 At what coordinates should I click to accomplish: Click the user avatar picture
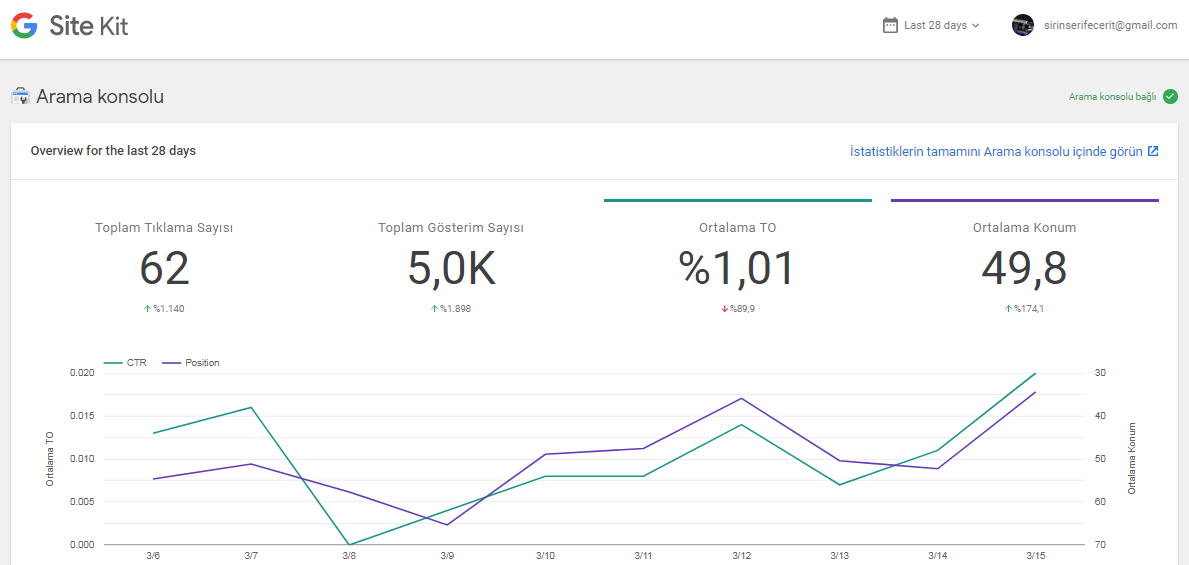click(1023, 25)
